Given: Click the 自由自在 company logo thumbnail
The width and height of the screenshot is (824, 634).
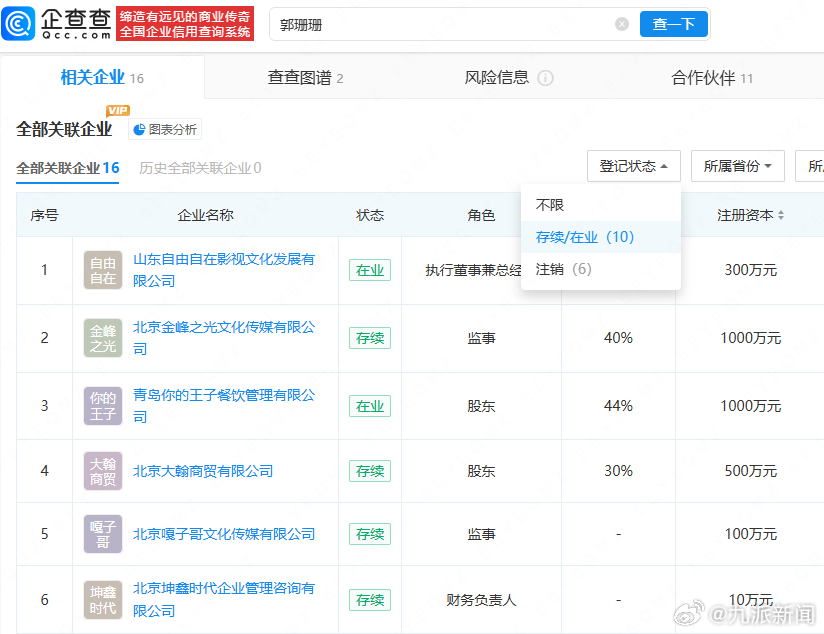Looking at the screenshot, I should tap(103, 270).
